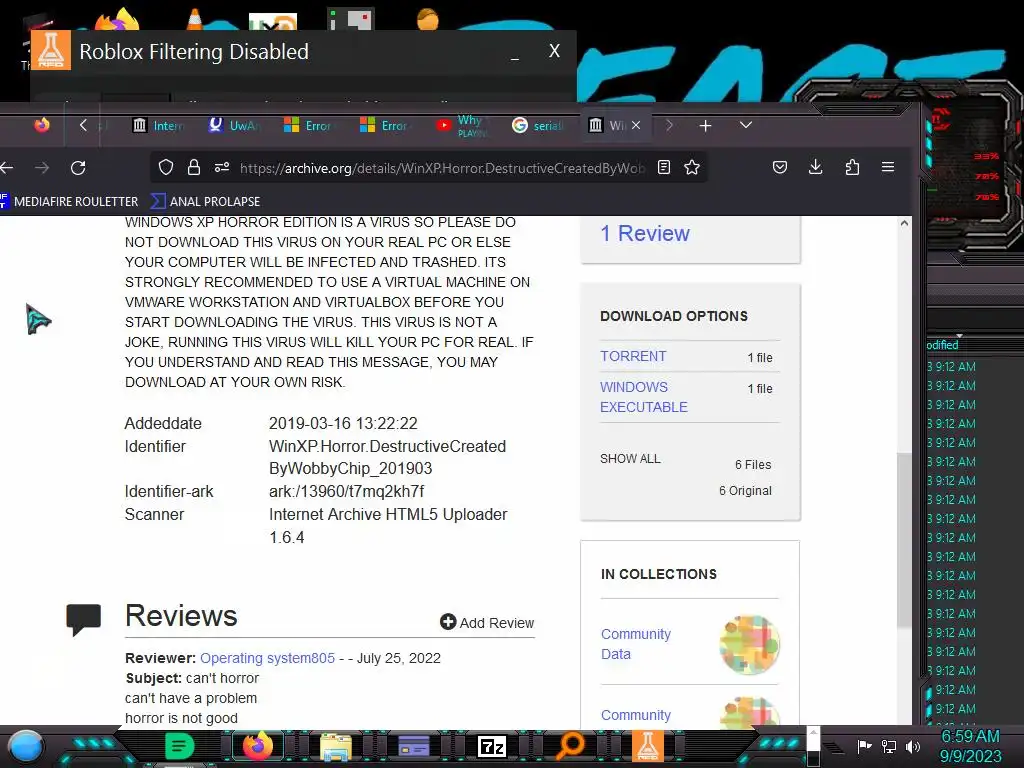Select the WINDOWS EXECUTABLE download option
1024x768 pixels.
pos(643,396)
